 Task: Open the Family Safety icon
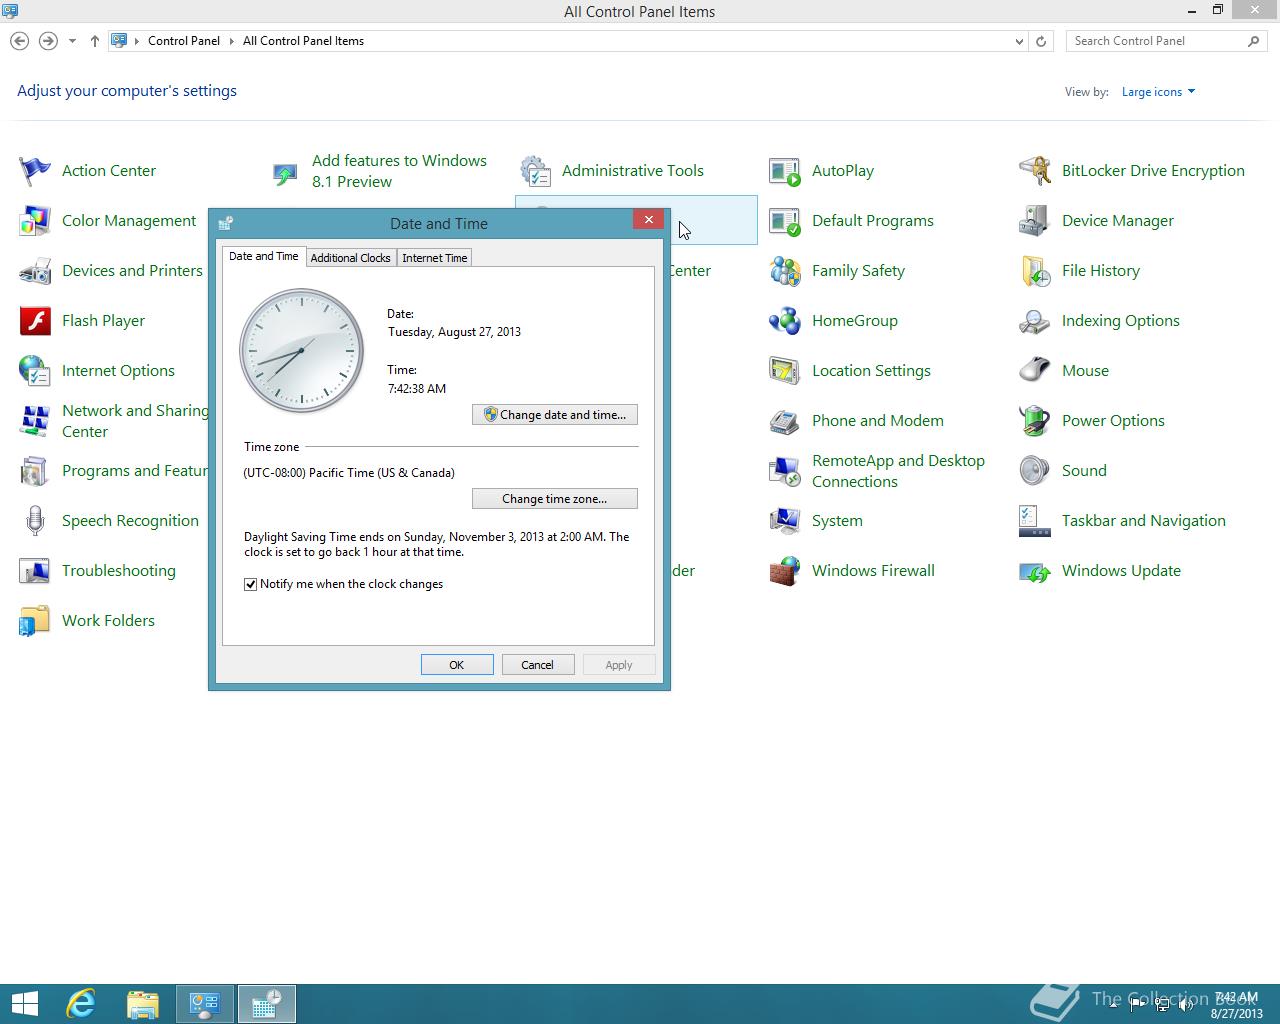click(785, 271)
